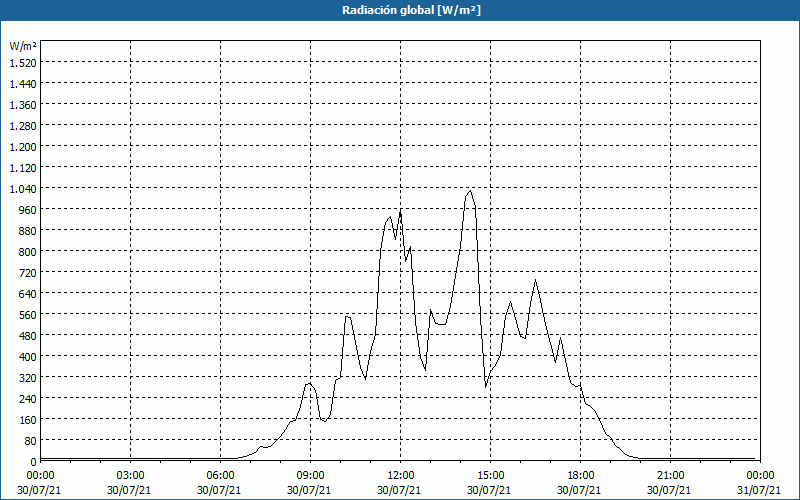This screenshot has height=500, width=800.
Task: Click the "30/07/21" date under 18:00
Action: pyautogui.click(x=579, y=490)
